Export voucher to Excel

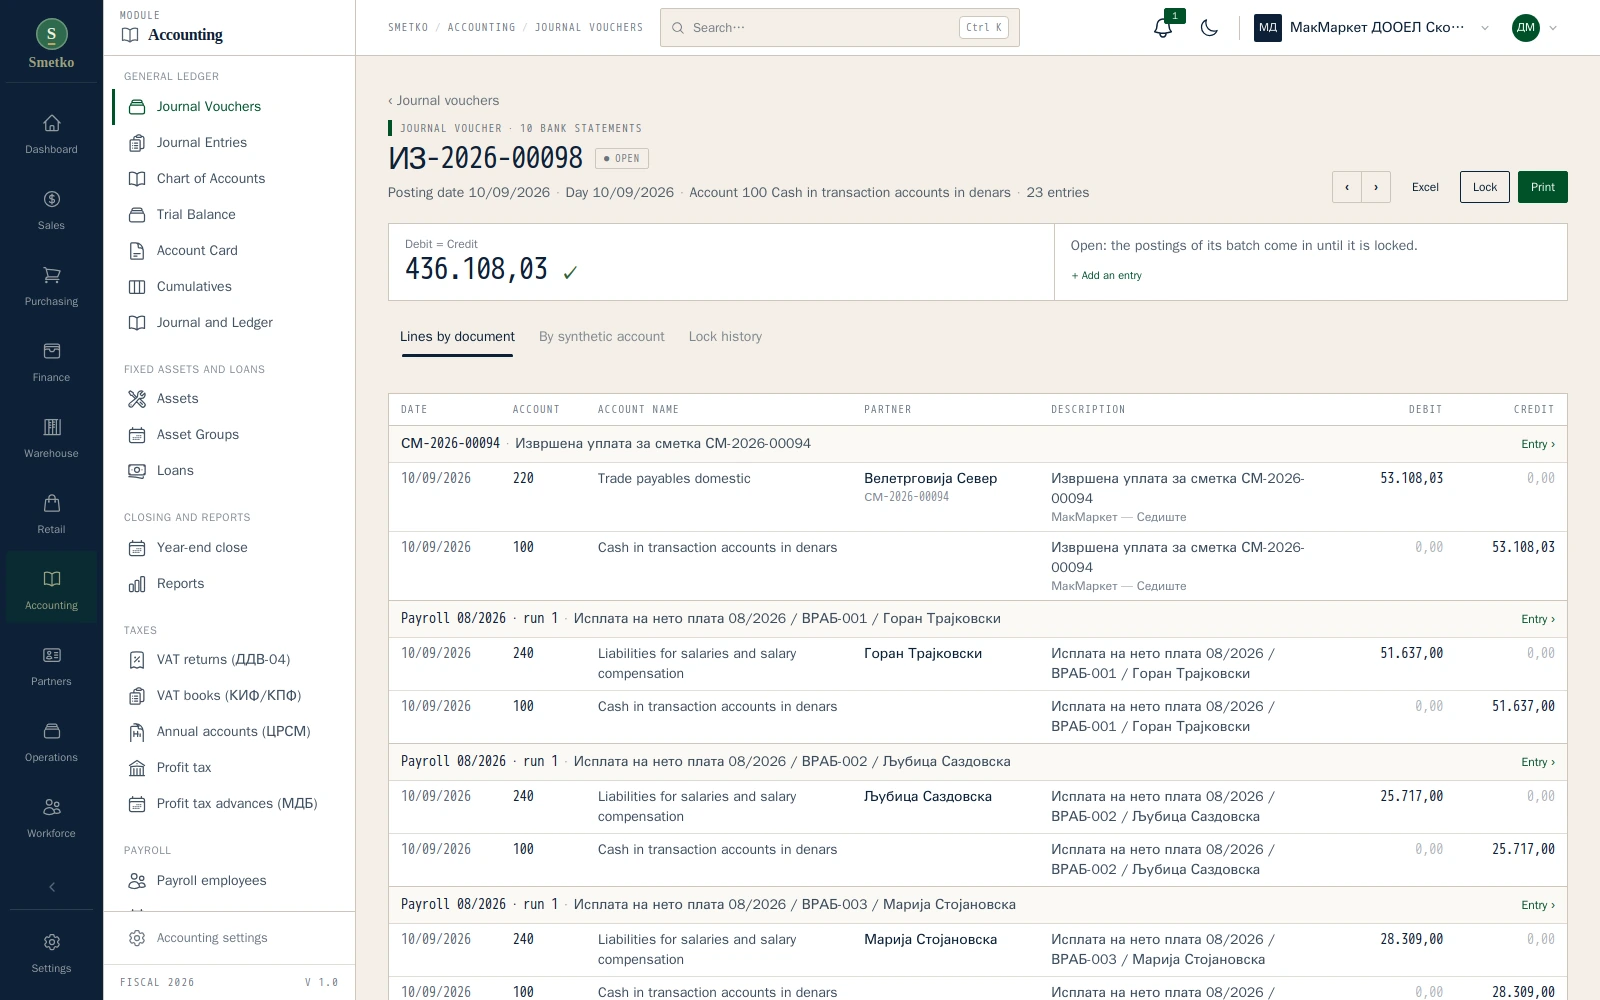click(x=1425, y=187)
